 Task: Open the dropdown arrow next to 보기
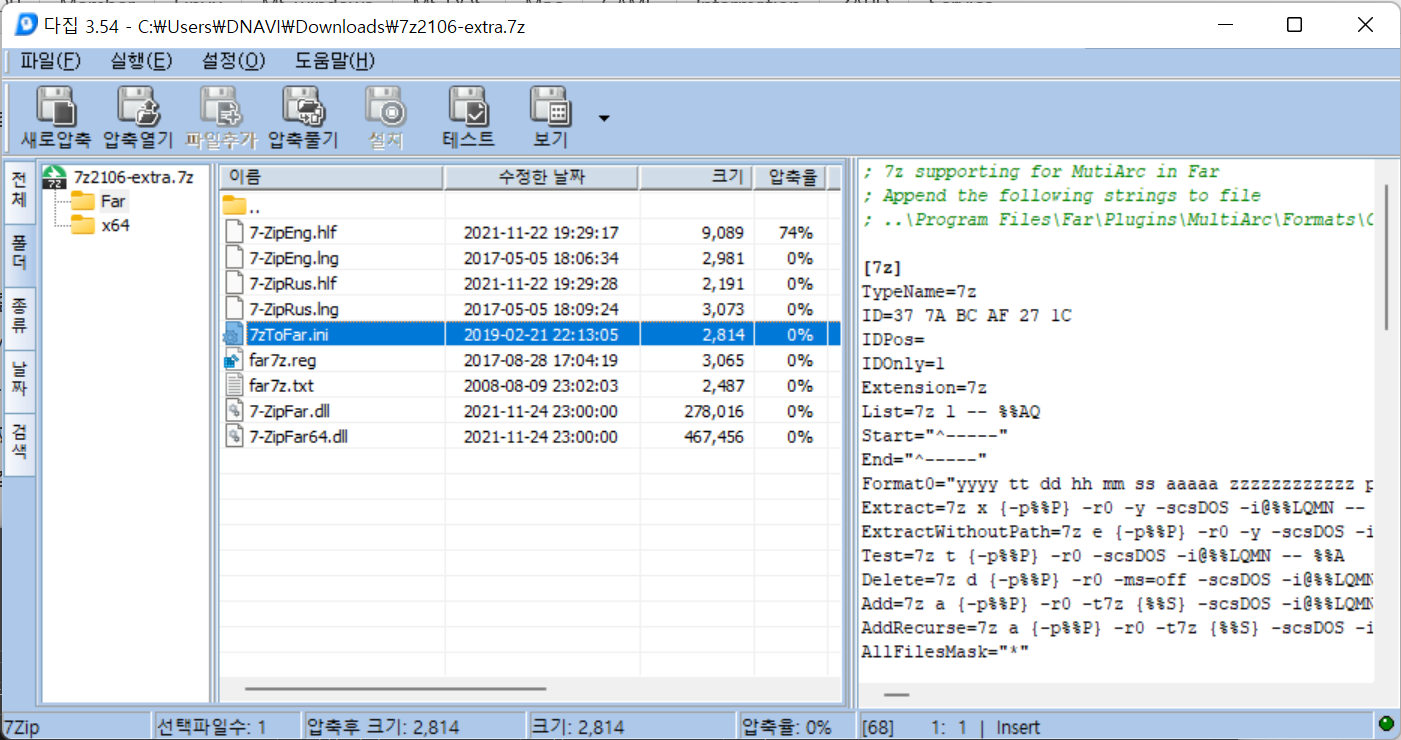point(603,118)
